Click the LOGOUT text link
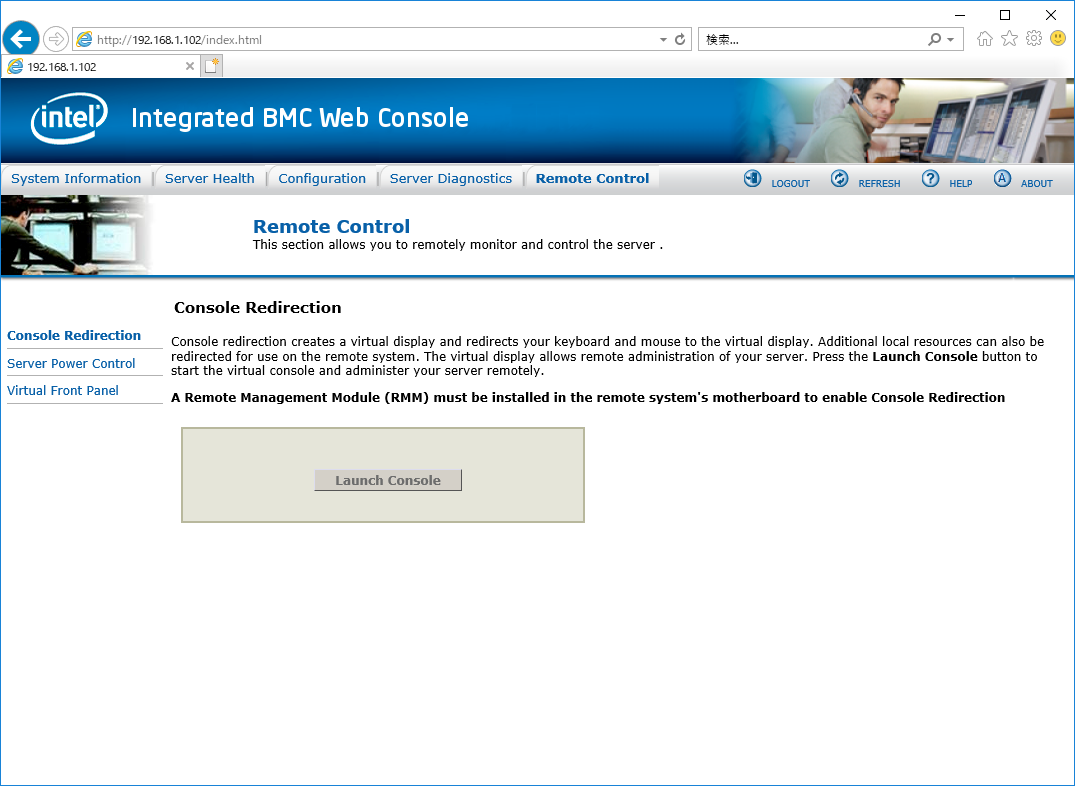Viewport: 1075px width, 786px height. 790,184
